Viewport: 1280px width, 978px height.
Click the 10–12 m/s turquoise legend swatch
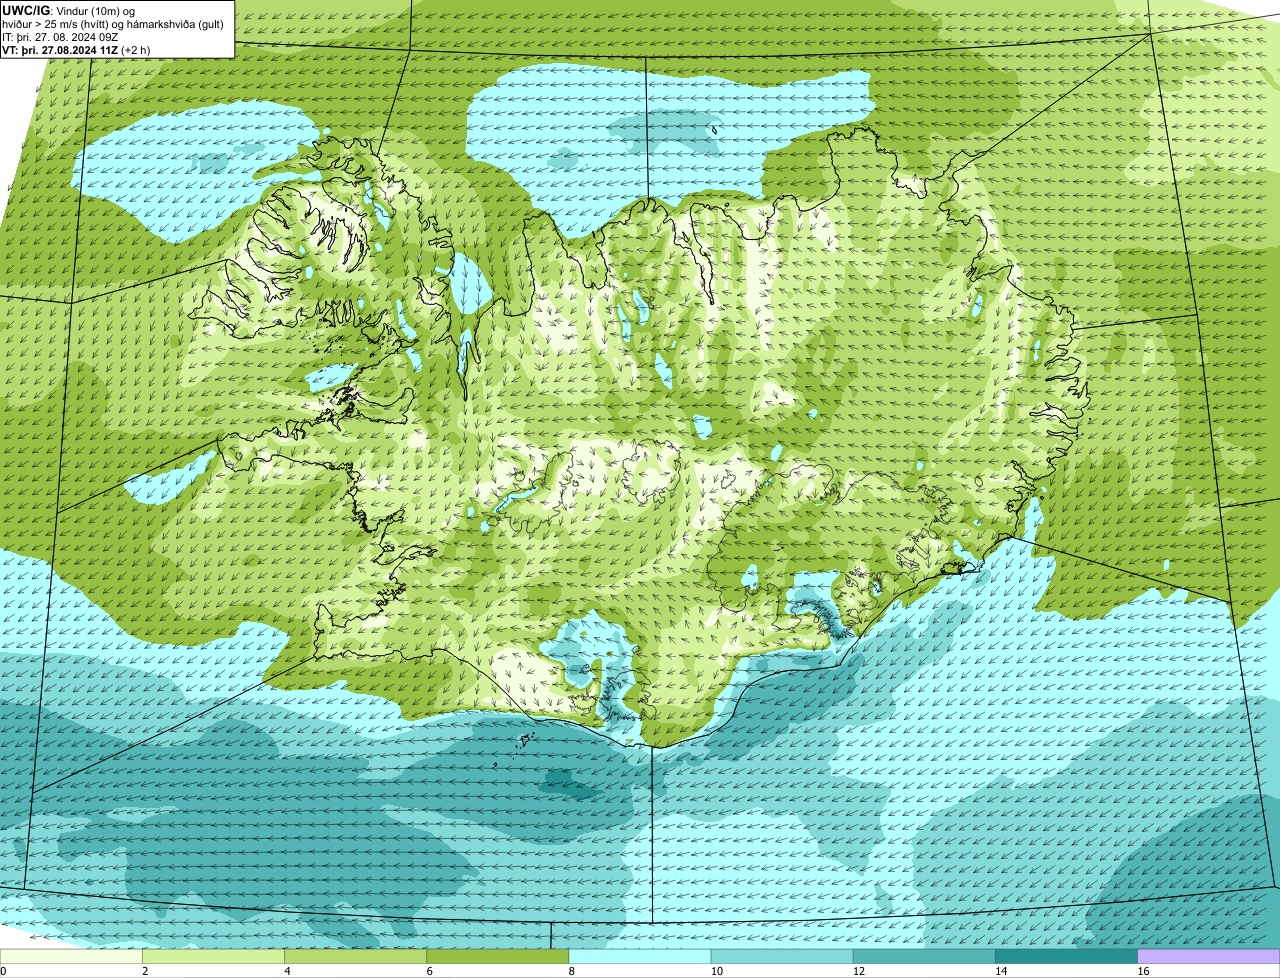[x=783, y=957]
